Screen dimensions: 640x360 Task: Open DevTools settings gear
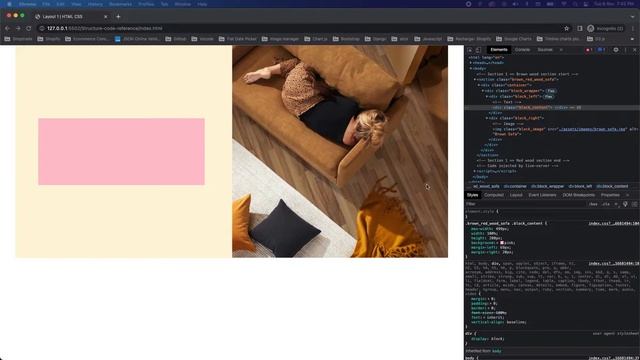point(616,50)
